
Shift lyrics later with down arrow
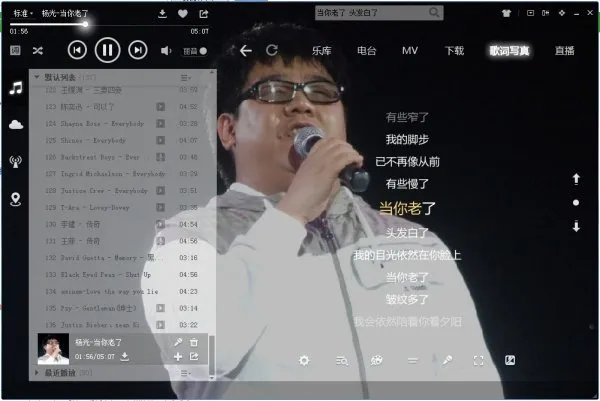click(x=576, y=226)
